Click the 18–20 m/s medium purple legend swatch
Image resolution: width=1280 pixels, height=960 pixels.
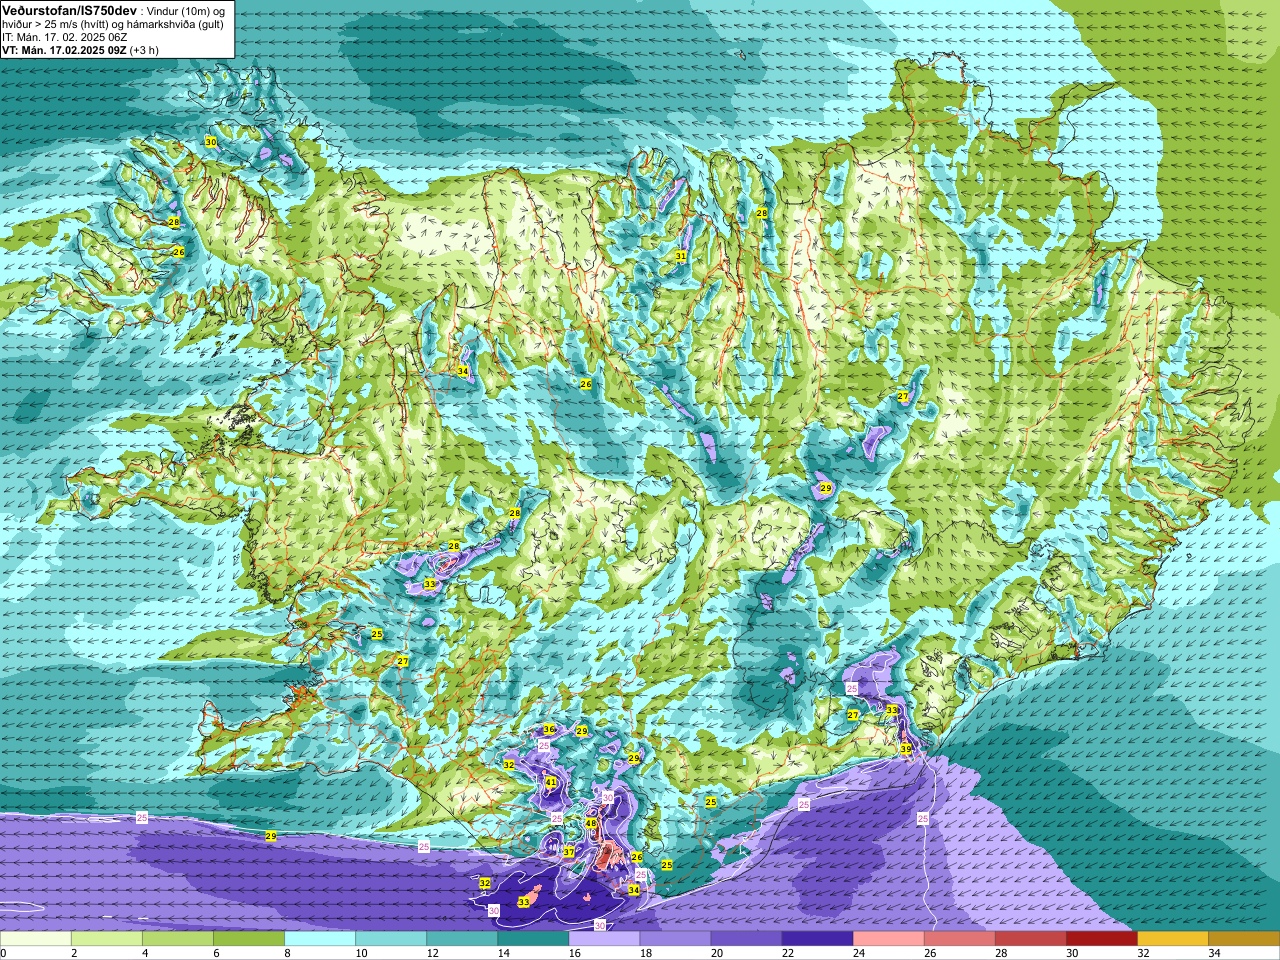[675, 939]
